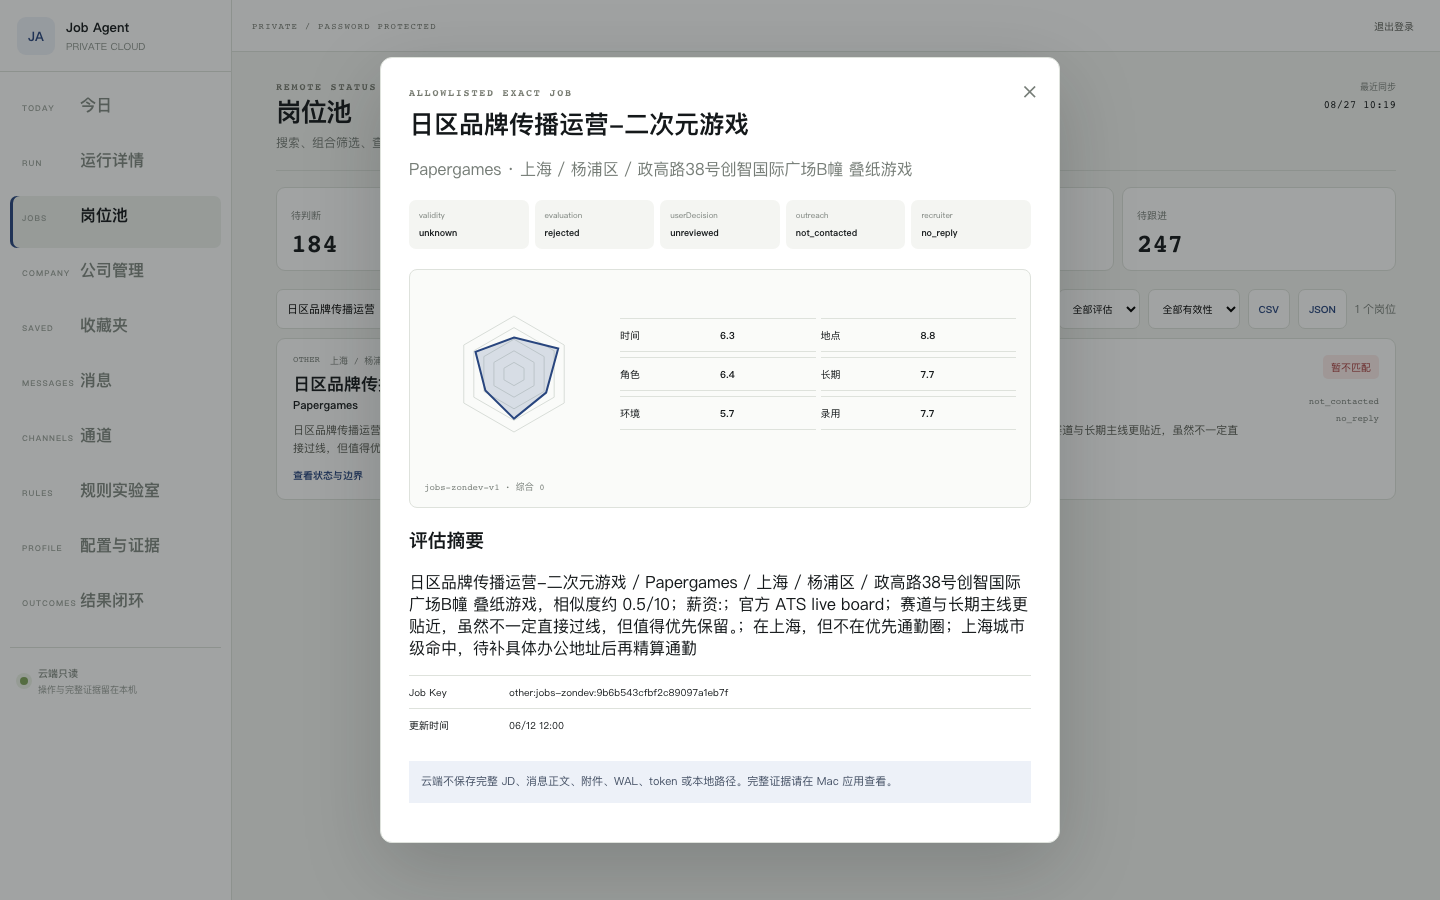Click the JA avatar logo
Viewport: 1440px width, 900px height.
(36, 36)
